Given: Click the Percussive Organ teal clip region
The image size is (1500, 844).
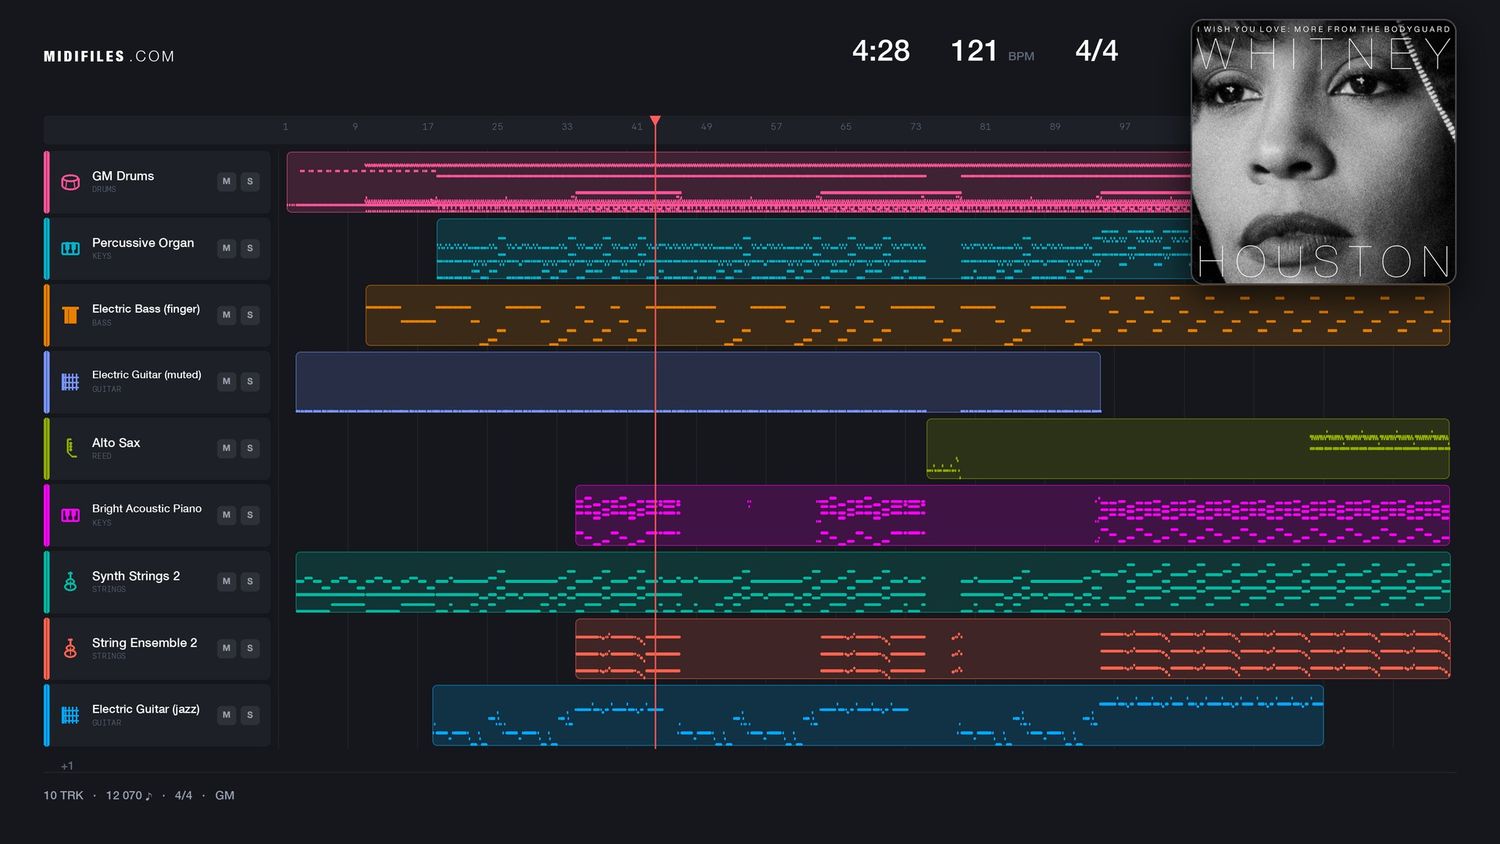Looking at the screenshot, I should [x=813, y=249].
